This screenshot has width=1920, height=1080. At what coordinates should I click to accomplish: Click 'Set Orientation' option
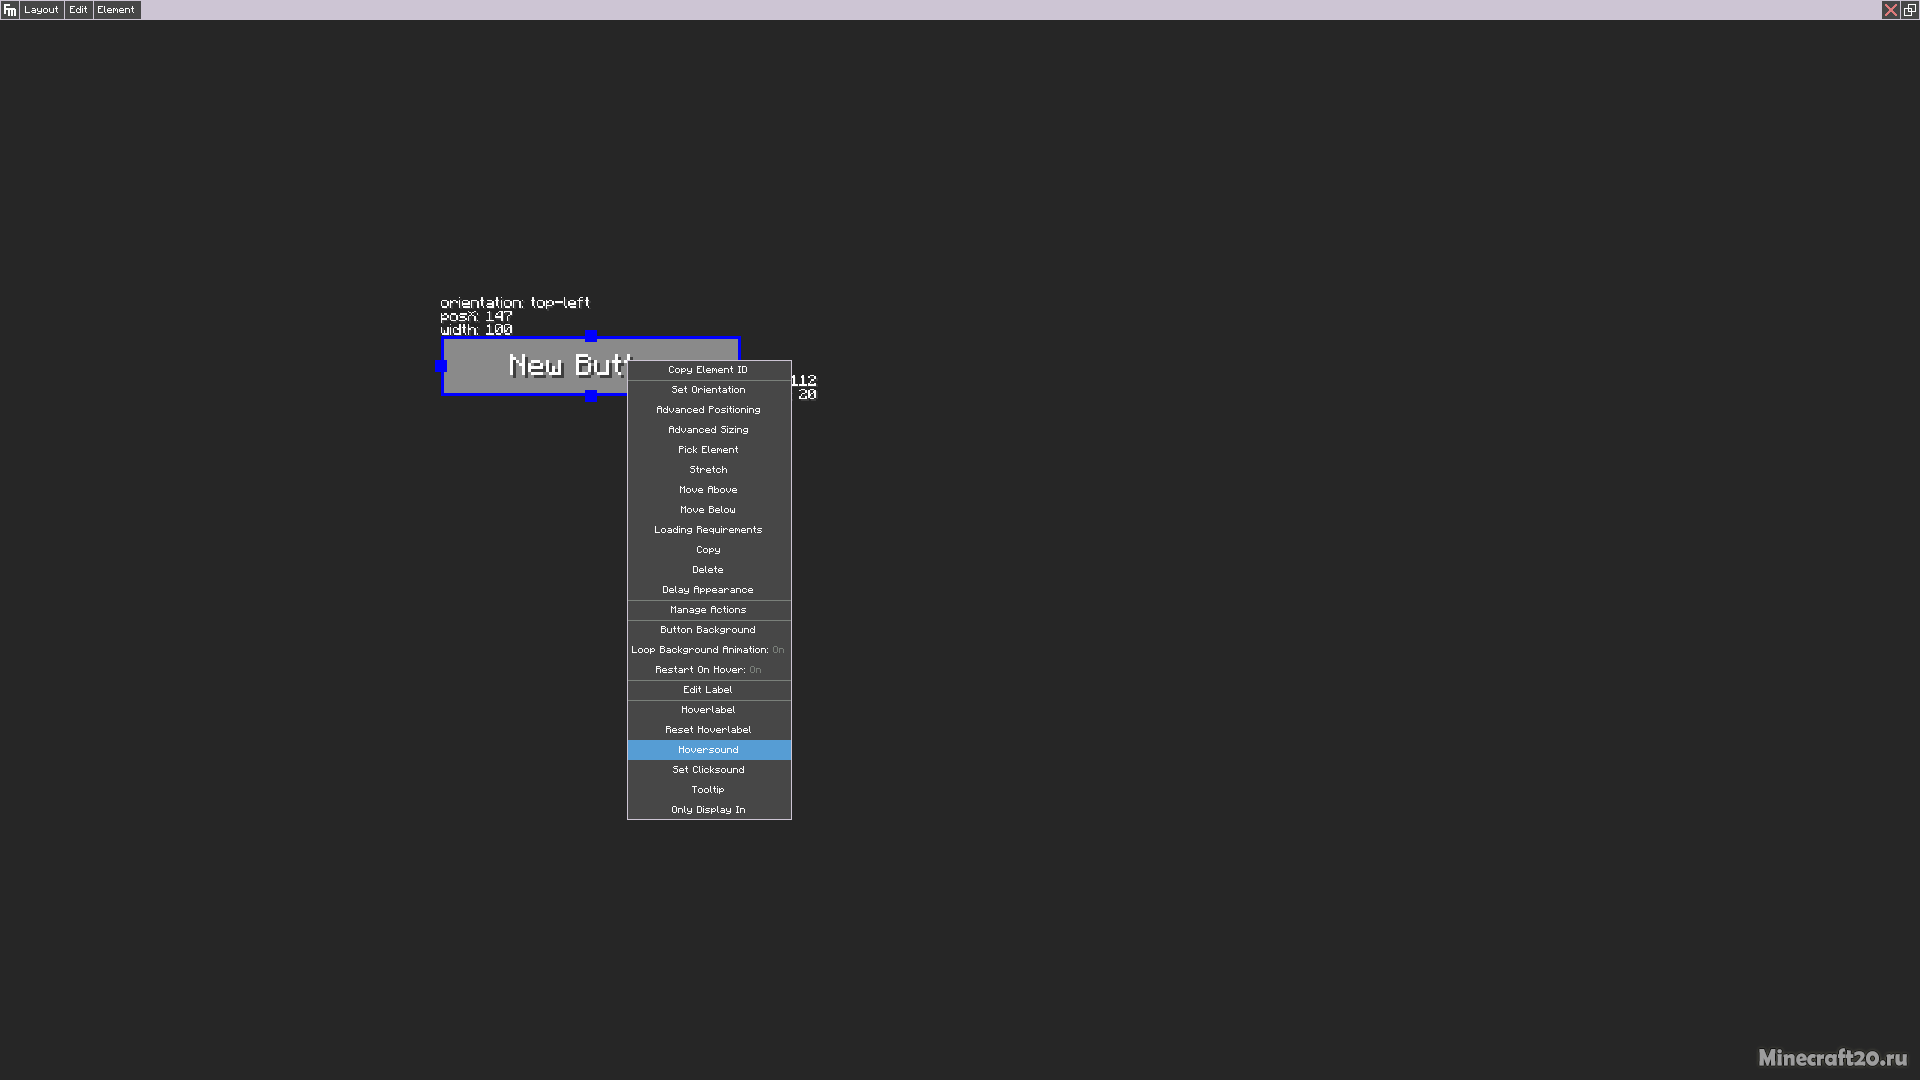pyautogui.click(x=708, y=389)
